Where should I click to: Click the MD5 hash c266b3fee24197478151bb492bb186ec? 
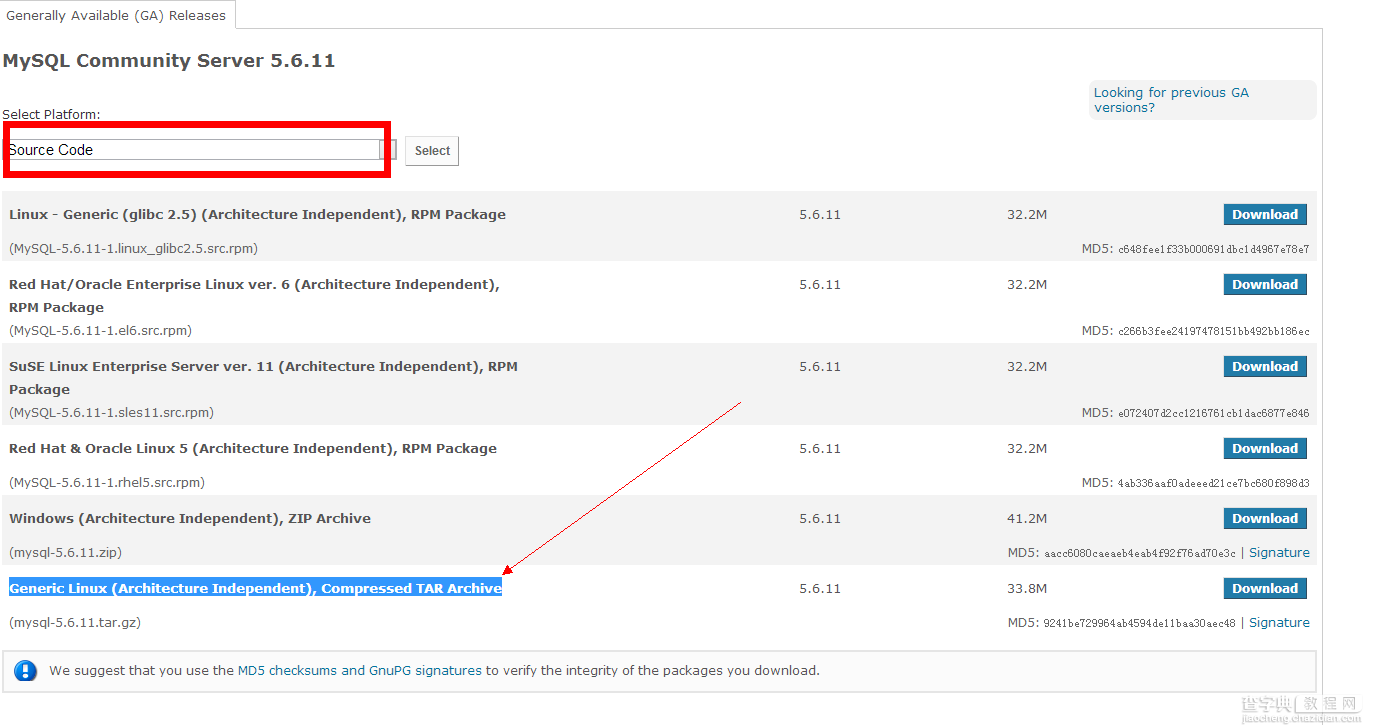(1213, 331)
